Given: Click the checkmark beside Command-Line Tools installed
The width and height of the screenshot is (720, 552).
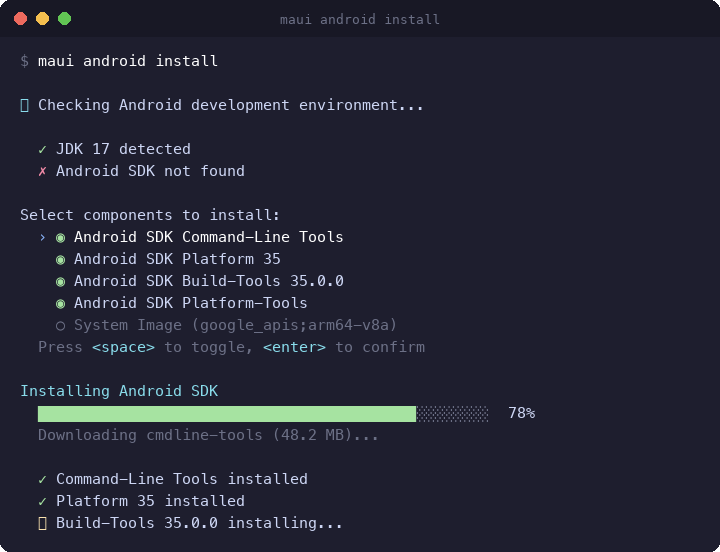Looking at the screenshot, I should pyautogui.click(x=42, y=479).
